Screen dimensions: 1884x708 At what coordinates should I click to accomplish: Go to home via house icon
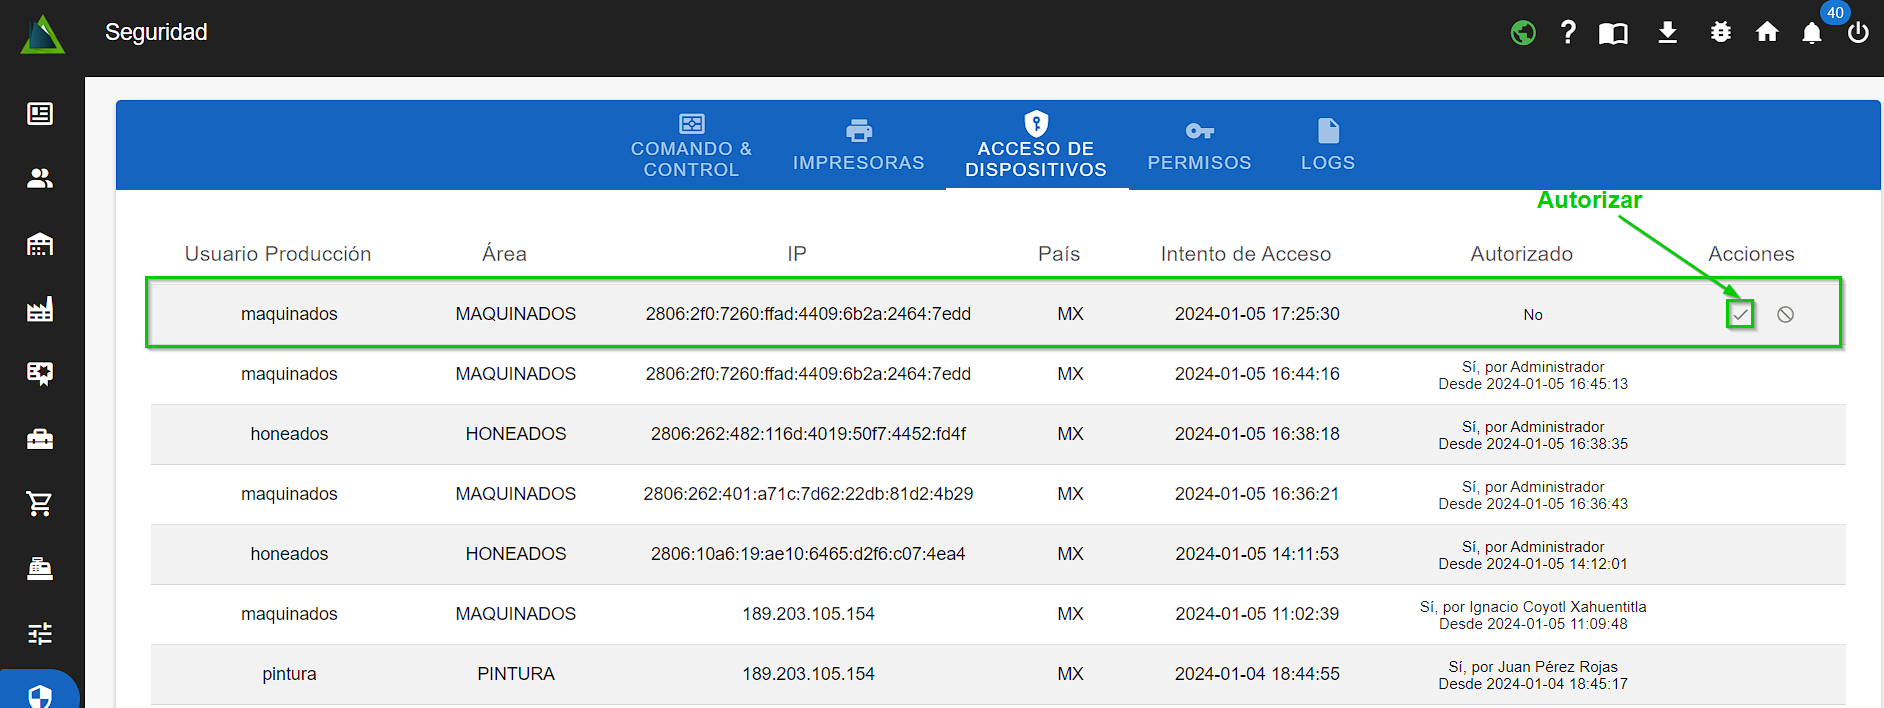(x=1767, y=33)
